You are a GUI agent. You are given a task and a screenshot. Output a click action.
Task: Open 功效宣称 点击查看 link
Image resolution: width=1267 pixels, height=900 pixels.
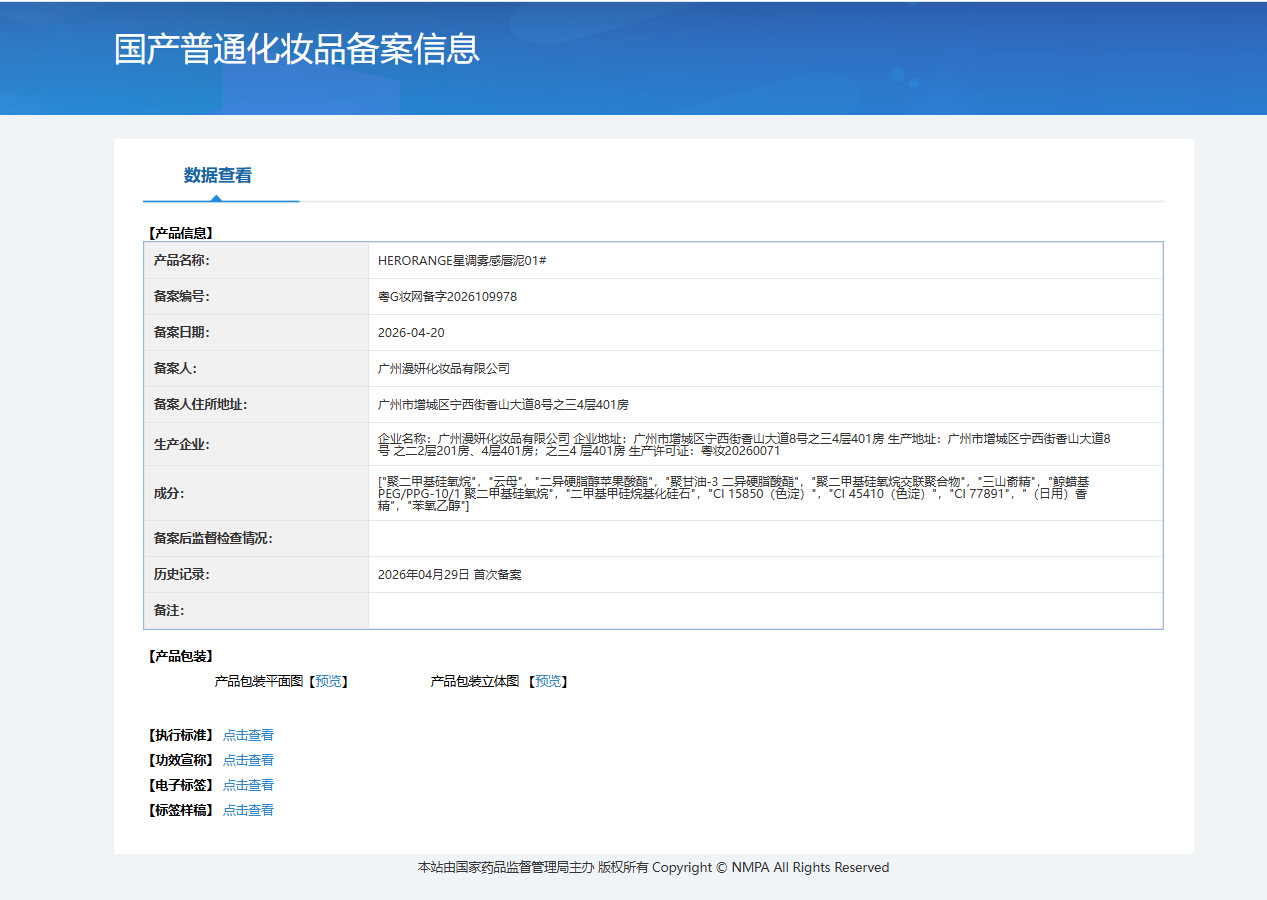pyautogui.click(x=248, y=760)
